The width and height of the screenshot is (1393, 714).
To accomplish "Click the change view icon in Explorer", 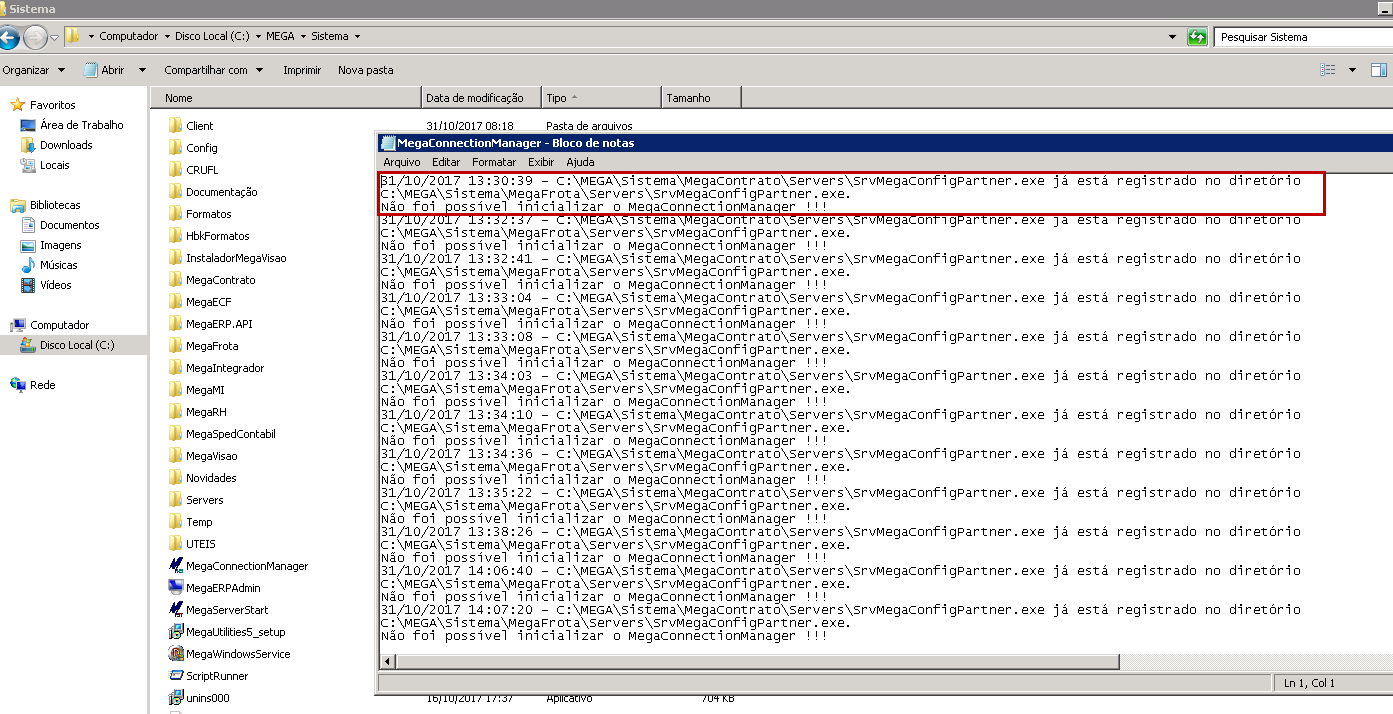I will tap(1328, 70).
